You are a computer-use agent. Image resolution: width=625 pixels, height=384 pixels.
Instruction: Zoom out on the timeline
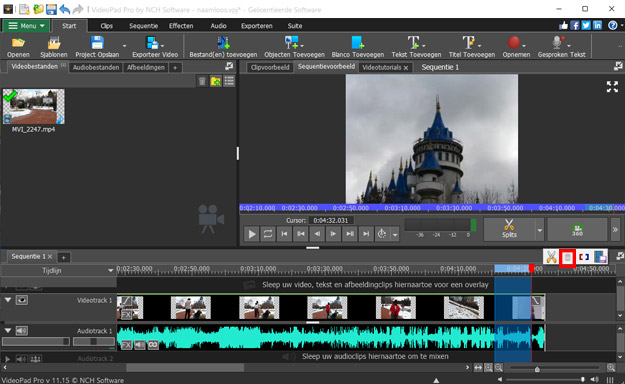point(499,368)
